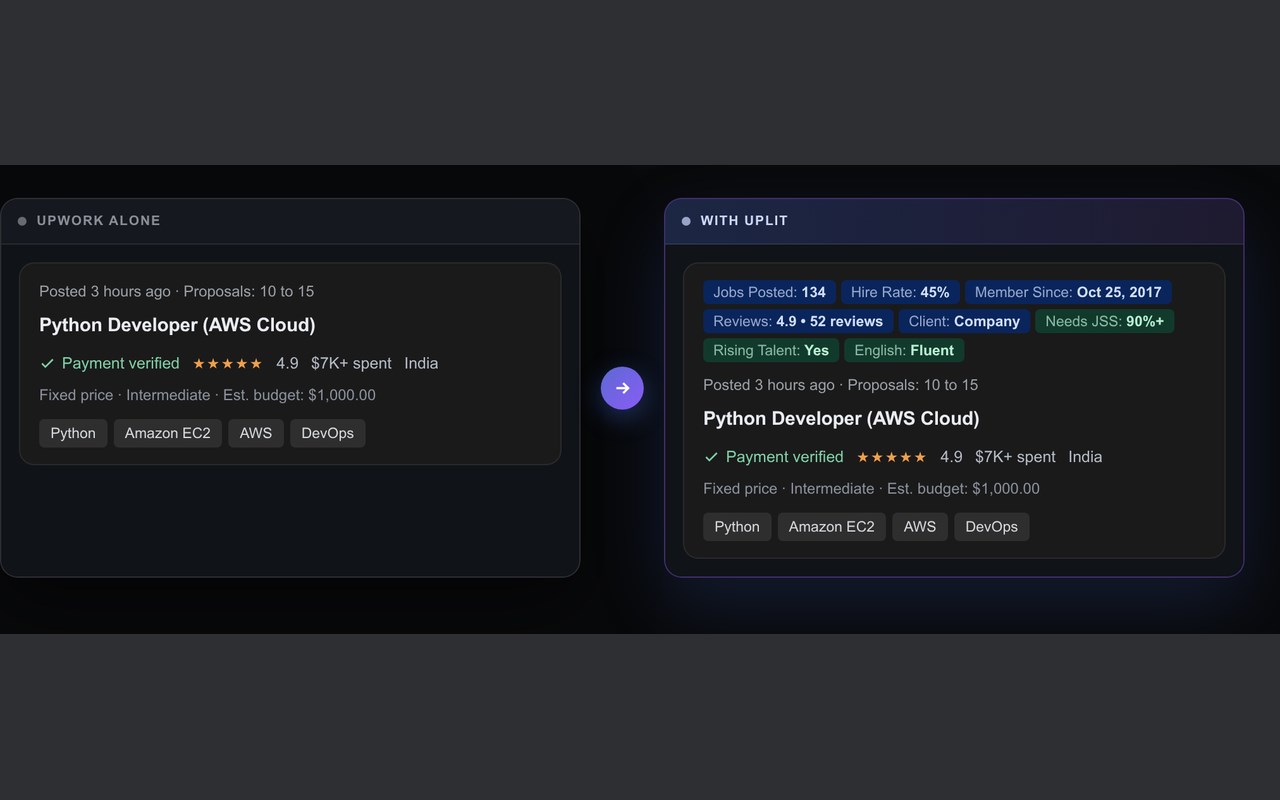1280x800 pixels.
Task: Select the AWS tag in With Uplit panel
Action: 920,527
